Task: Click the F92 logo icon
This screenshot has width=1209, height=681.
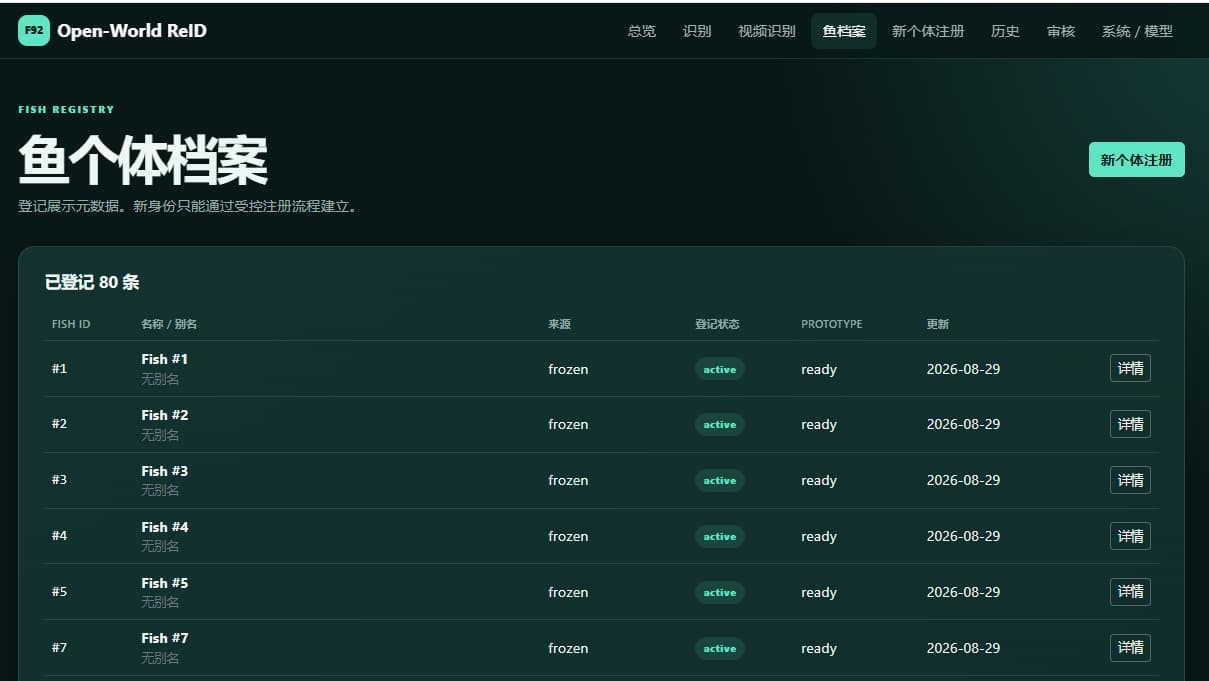Action: [34, 31]
